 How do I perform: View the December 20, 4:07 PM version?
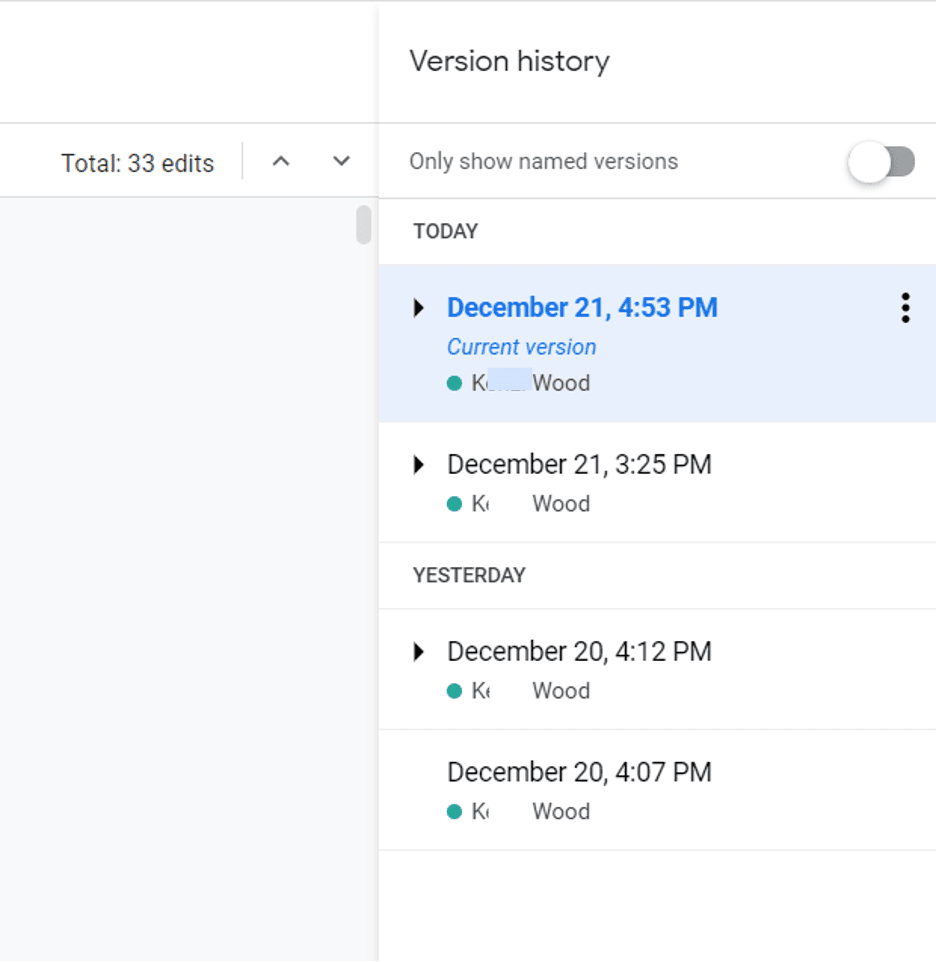coord(579,772)
